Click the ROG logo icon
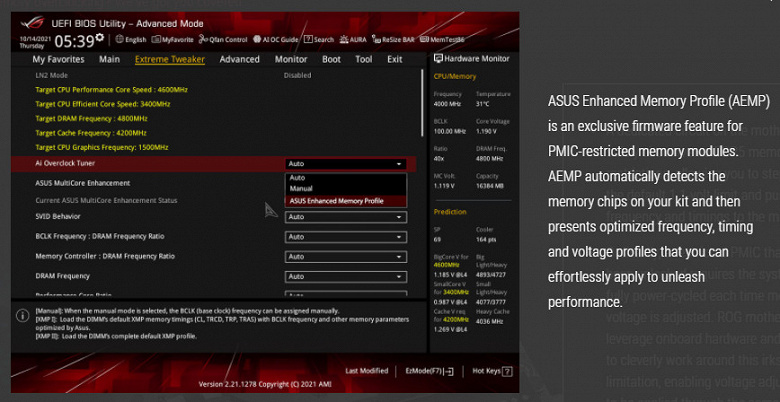 pyautogui.click(x=33, y=23)
